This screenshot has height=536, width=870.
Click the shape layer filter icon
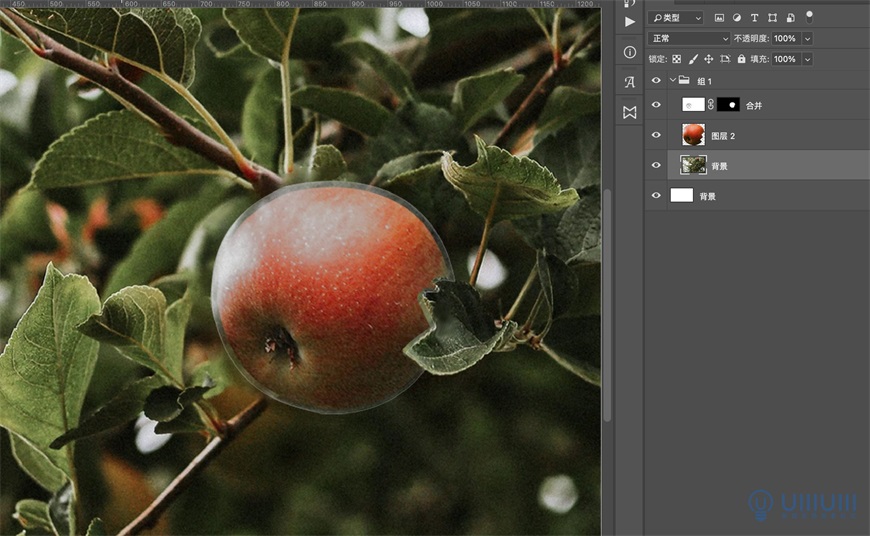click(x=772, y=18)
